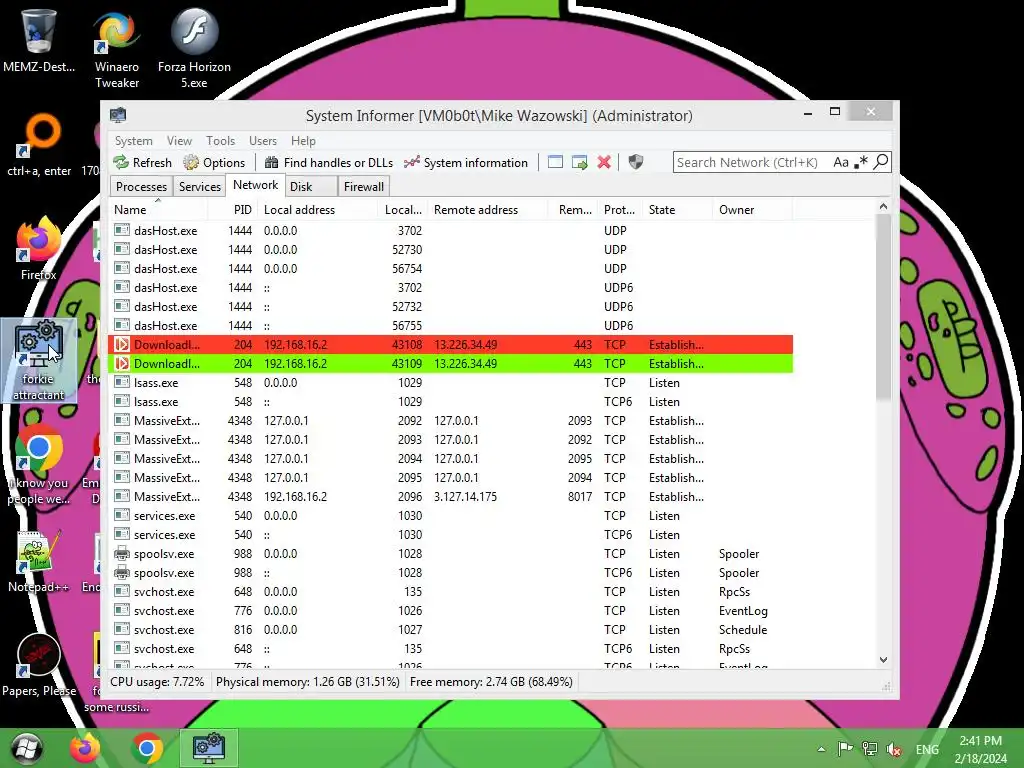Select MassiveExt... row with remote 3.127.14.175
The image size is (1024, 768).
pyautogui.click(x=451, y=496)
